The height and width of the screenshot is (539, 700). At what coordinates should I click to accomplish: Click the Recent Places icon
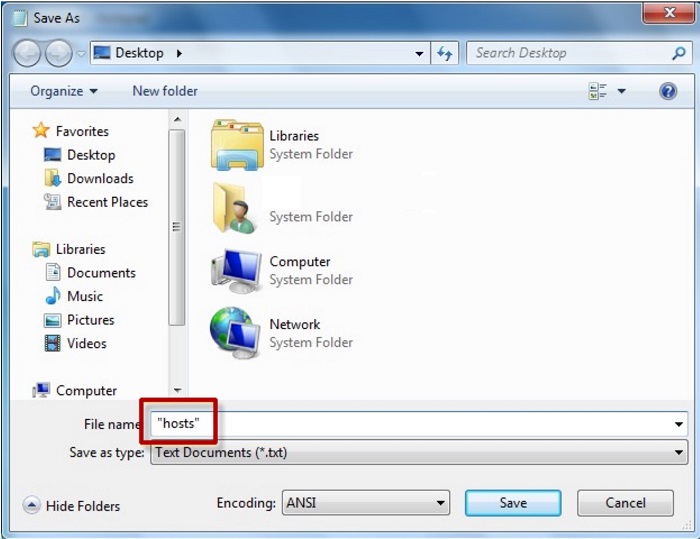pos(53,202)
